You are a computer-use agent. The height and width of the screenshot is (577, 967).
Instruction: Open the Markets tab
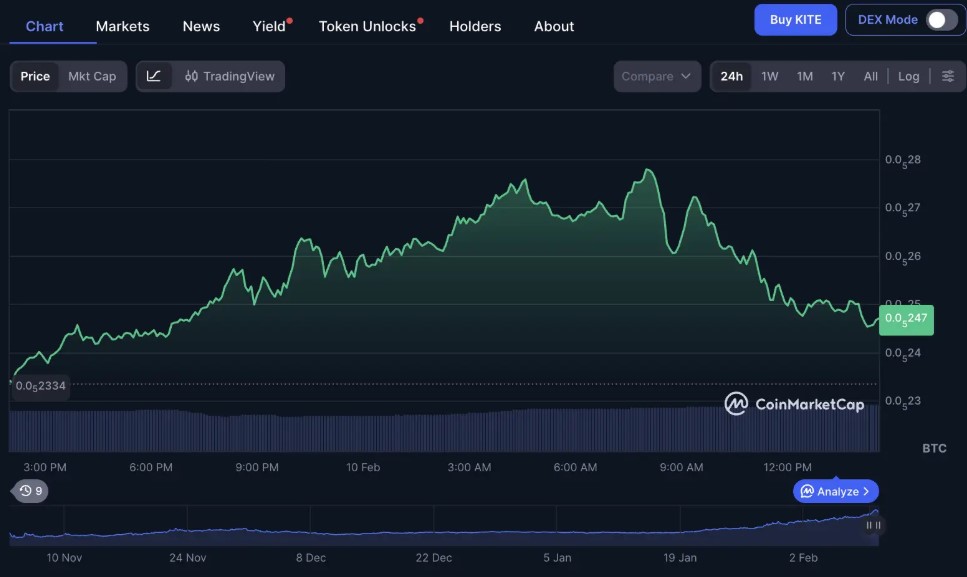pyautogui.click(x=122, y=26)
